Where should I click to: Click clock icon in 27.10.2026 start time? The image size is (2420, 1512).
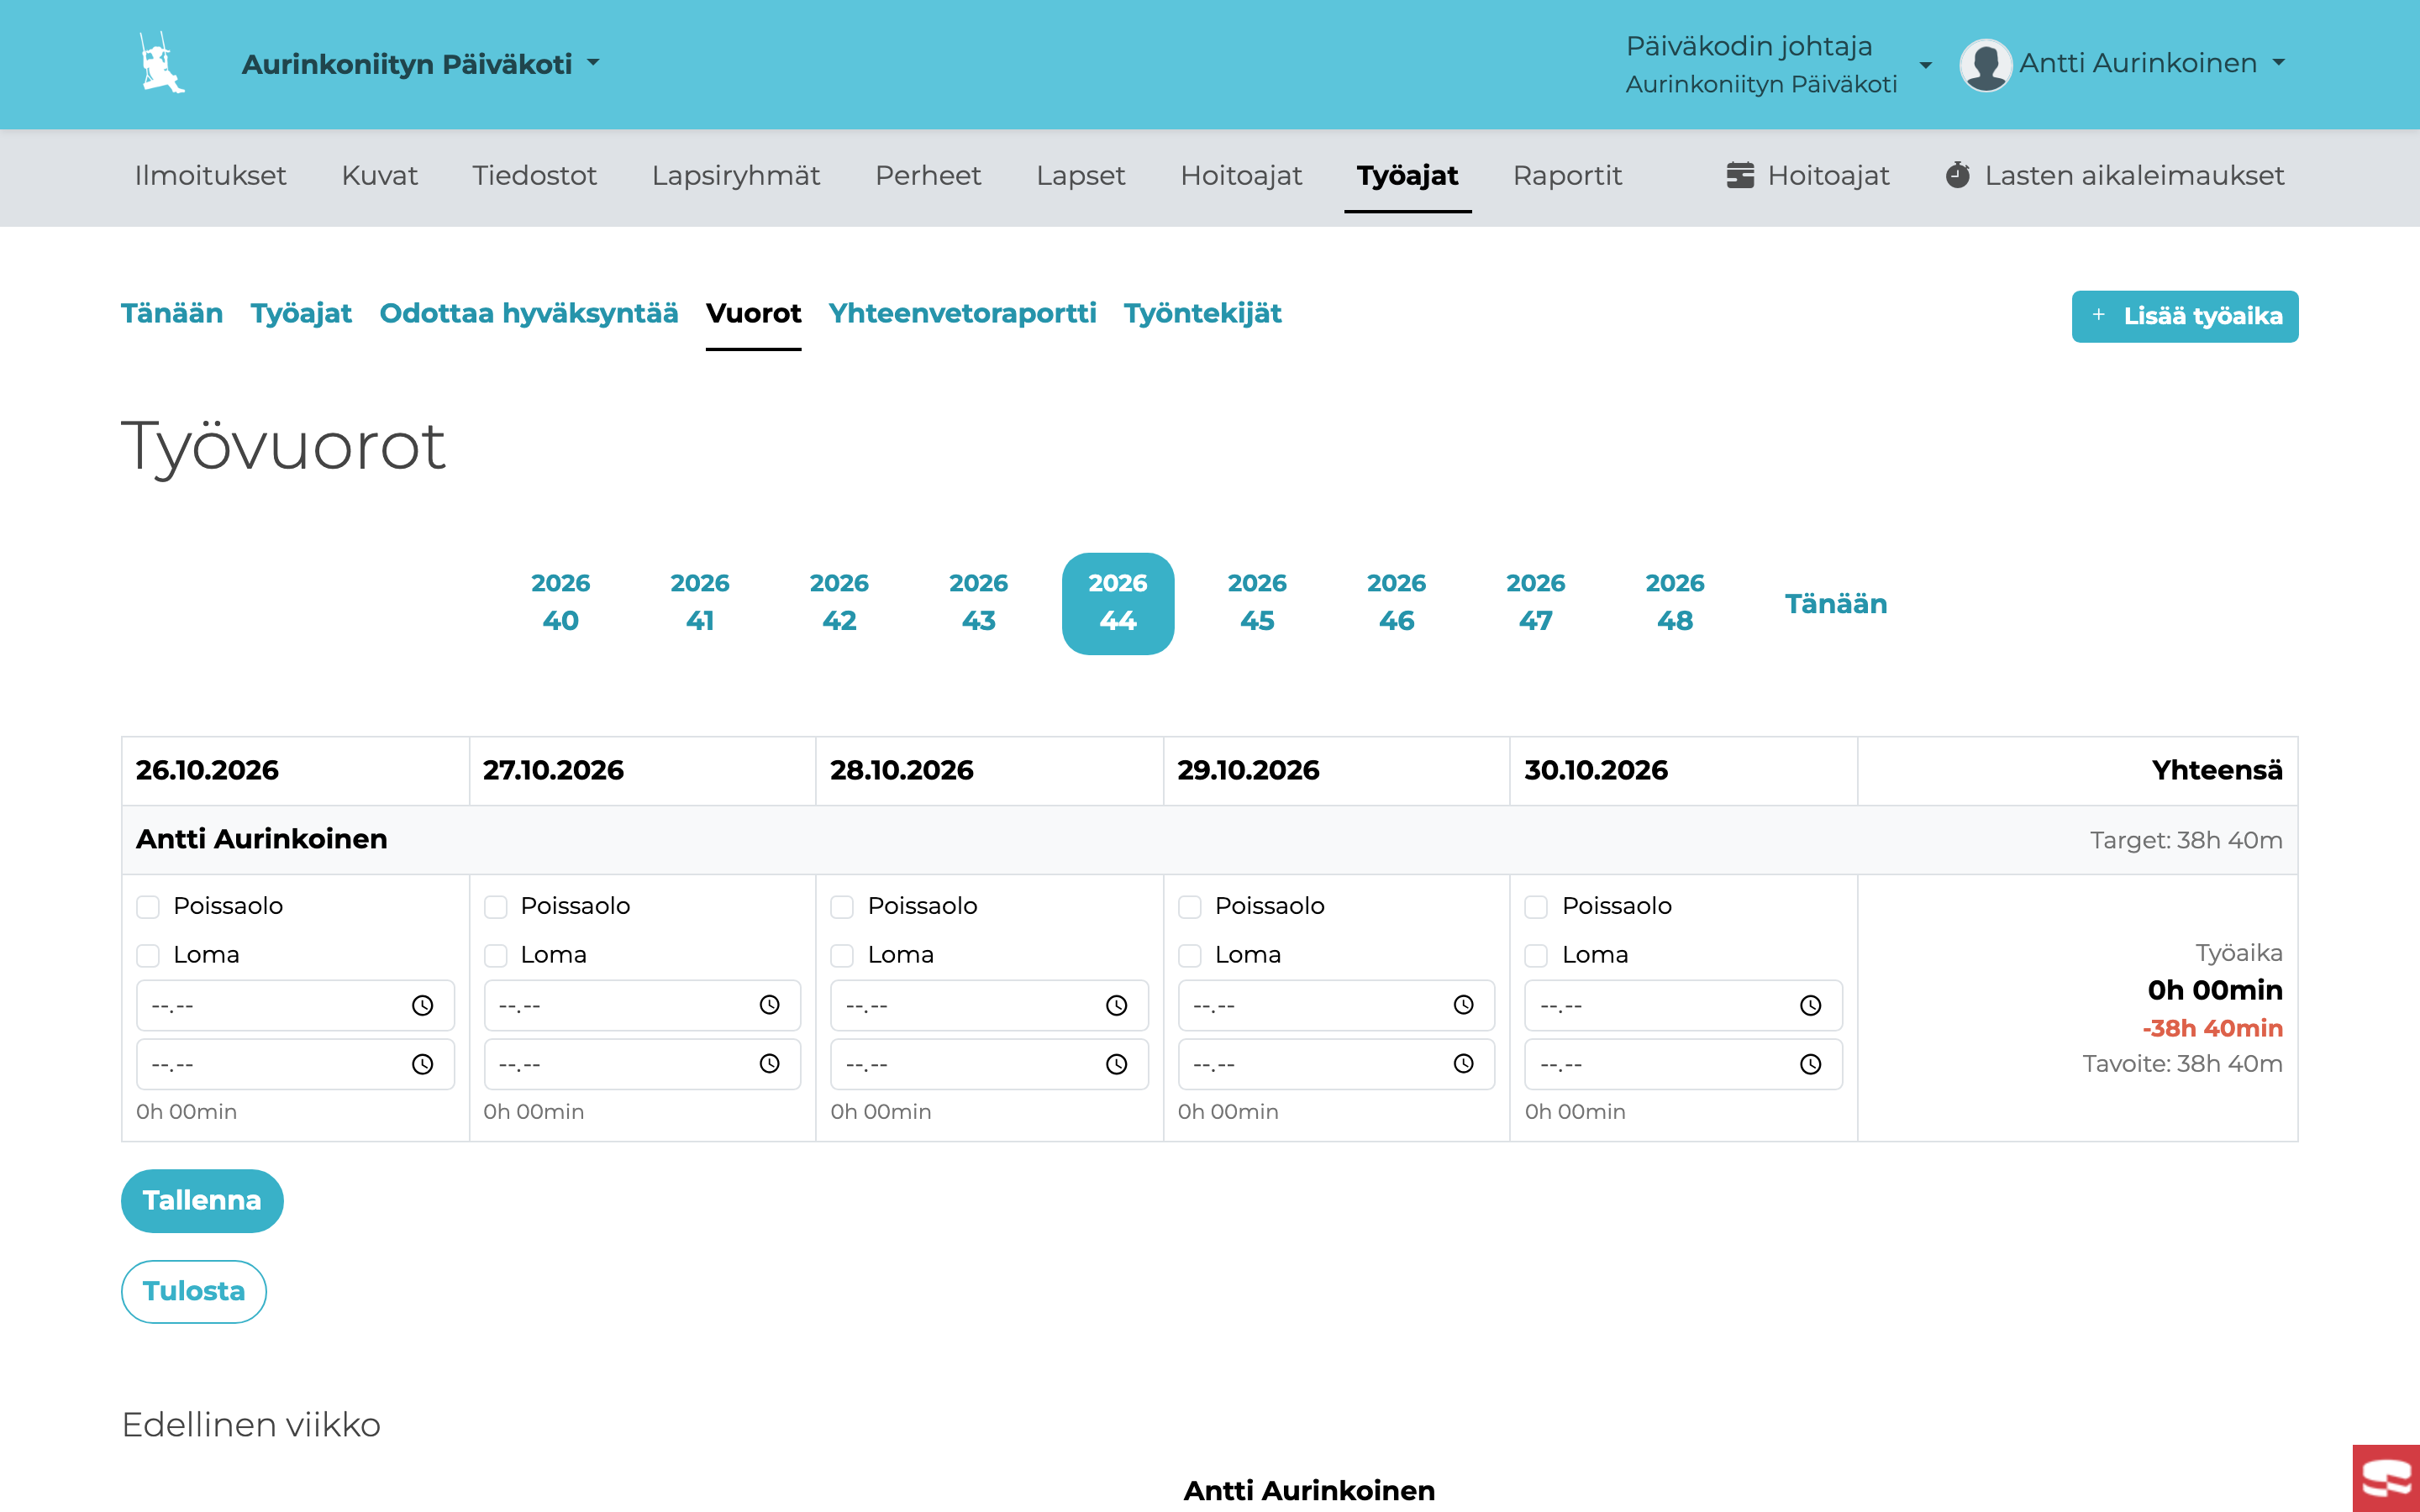(769, 1005)
